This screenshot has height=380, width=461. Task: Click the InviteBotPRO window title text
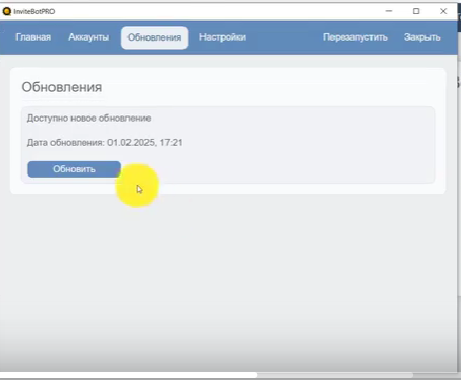[34, 11]
